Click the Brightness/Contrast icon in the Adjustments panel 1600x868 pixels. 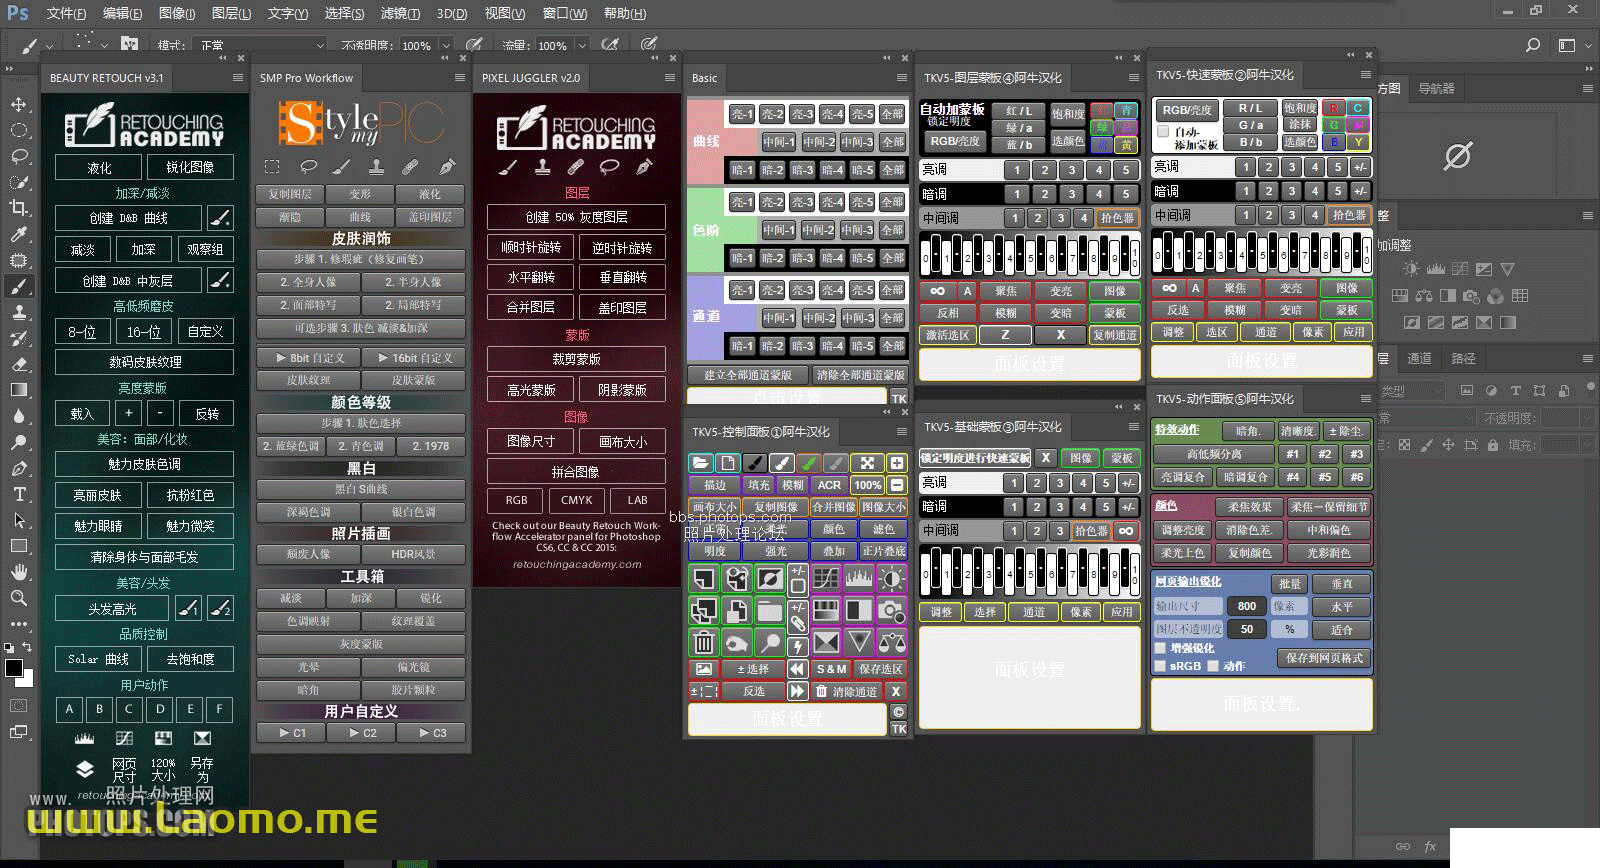(x=1411, y=269)
